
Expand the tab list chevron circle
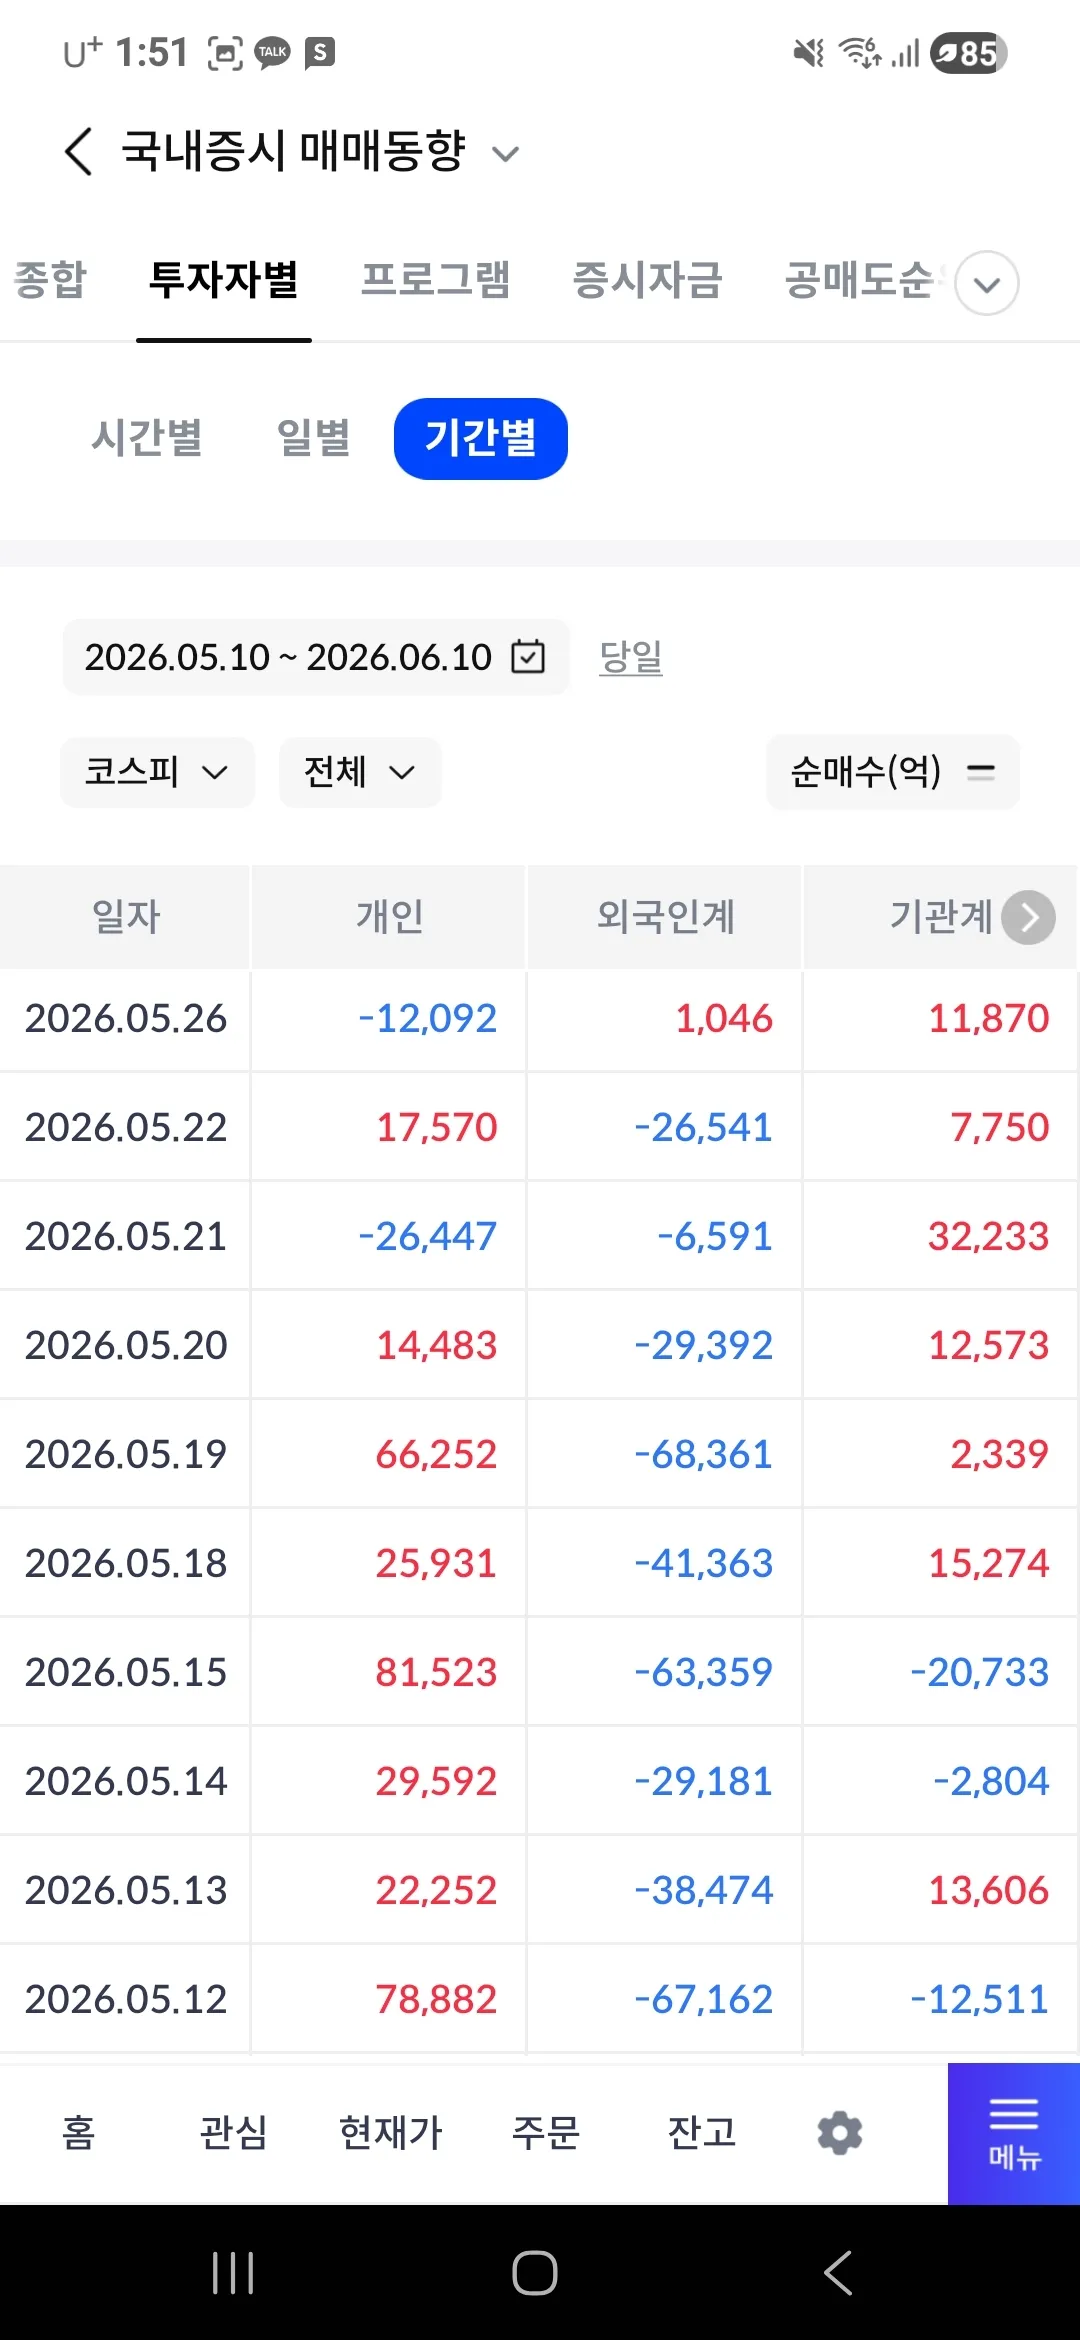click(987, 283)
